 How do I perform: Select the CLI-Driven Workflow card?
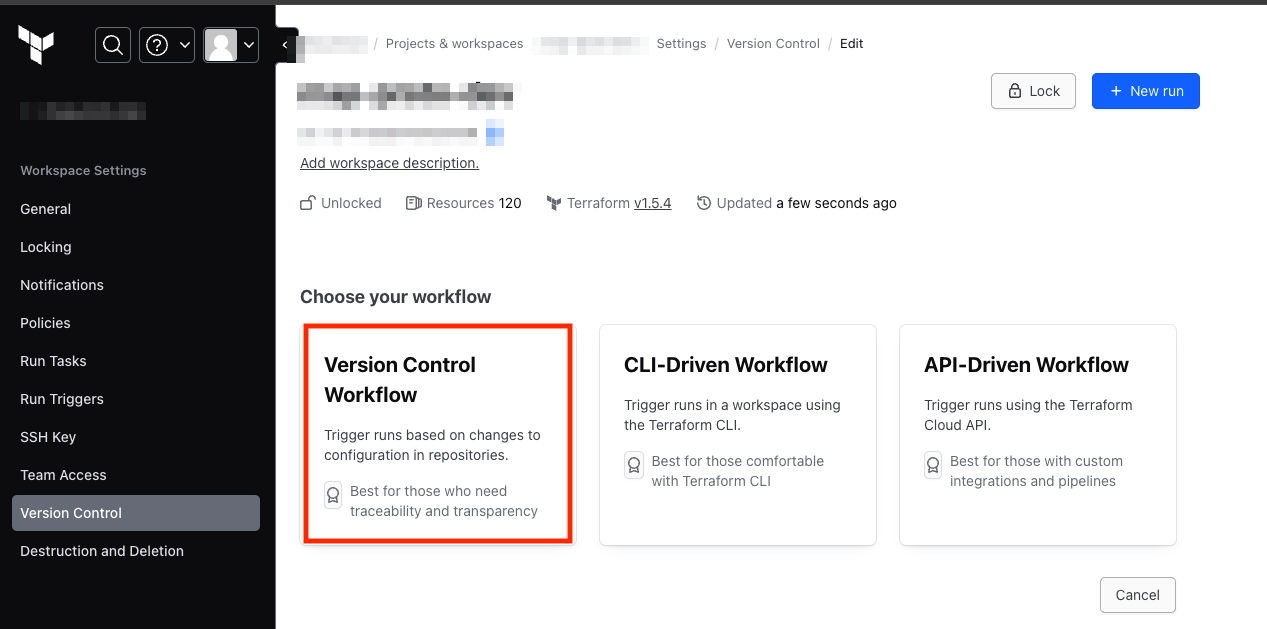point(737,434)
